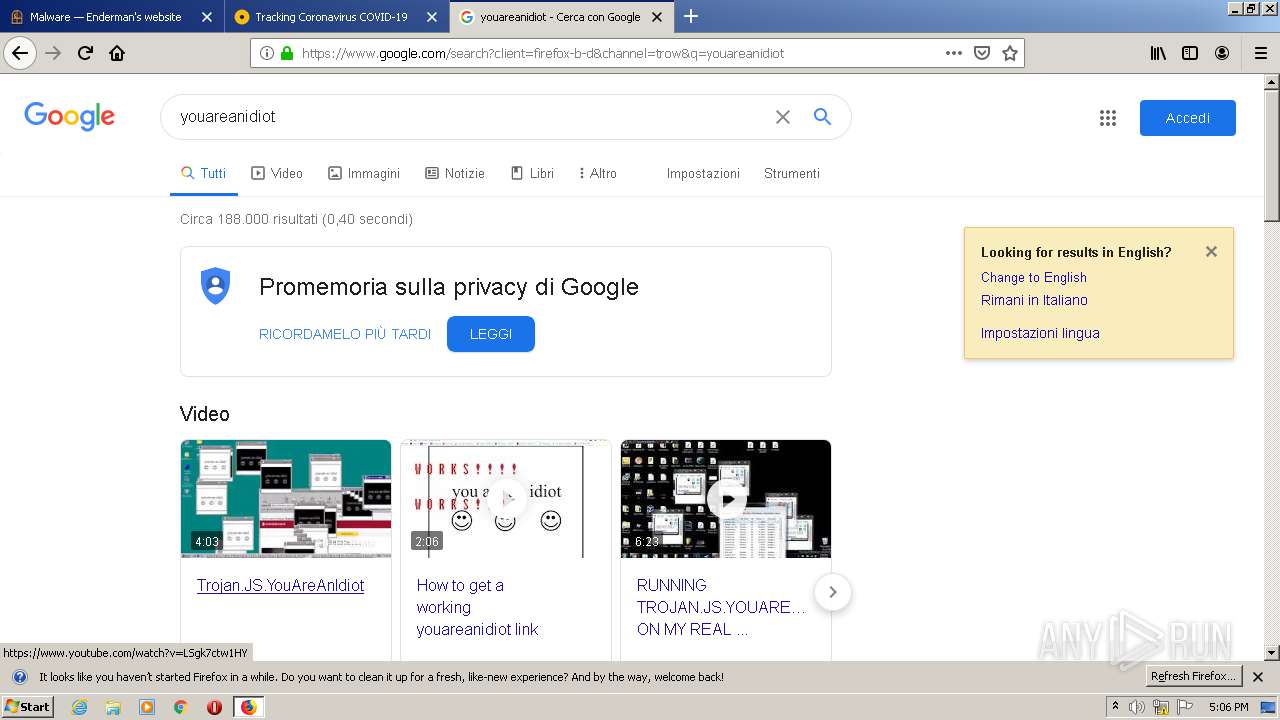Show sidebars icon in Firefox toolbar
This screenshot has height=720, width=1280.
point(1190,53)
